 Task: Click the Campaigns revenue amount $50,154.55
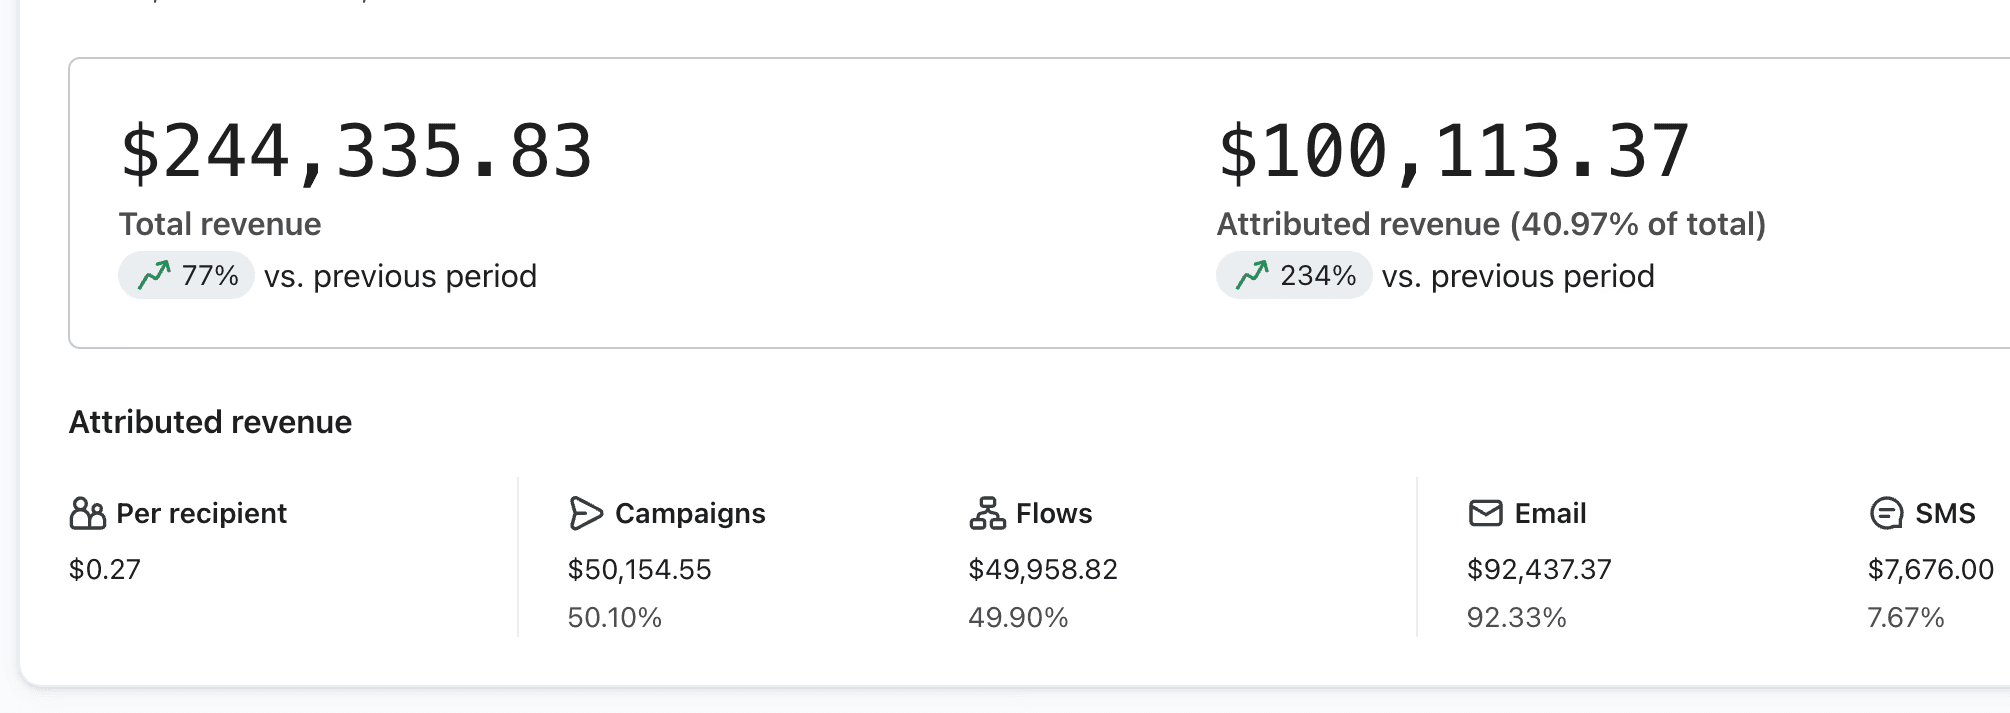[x=639, y=569]
